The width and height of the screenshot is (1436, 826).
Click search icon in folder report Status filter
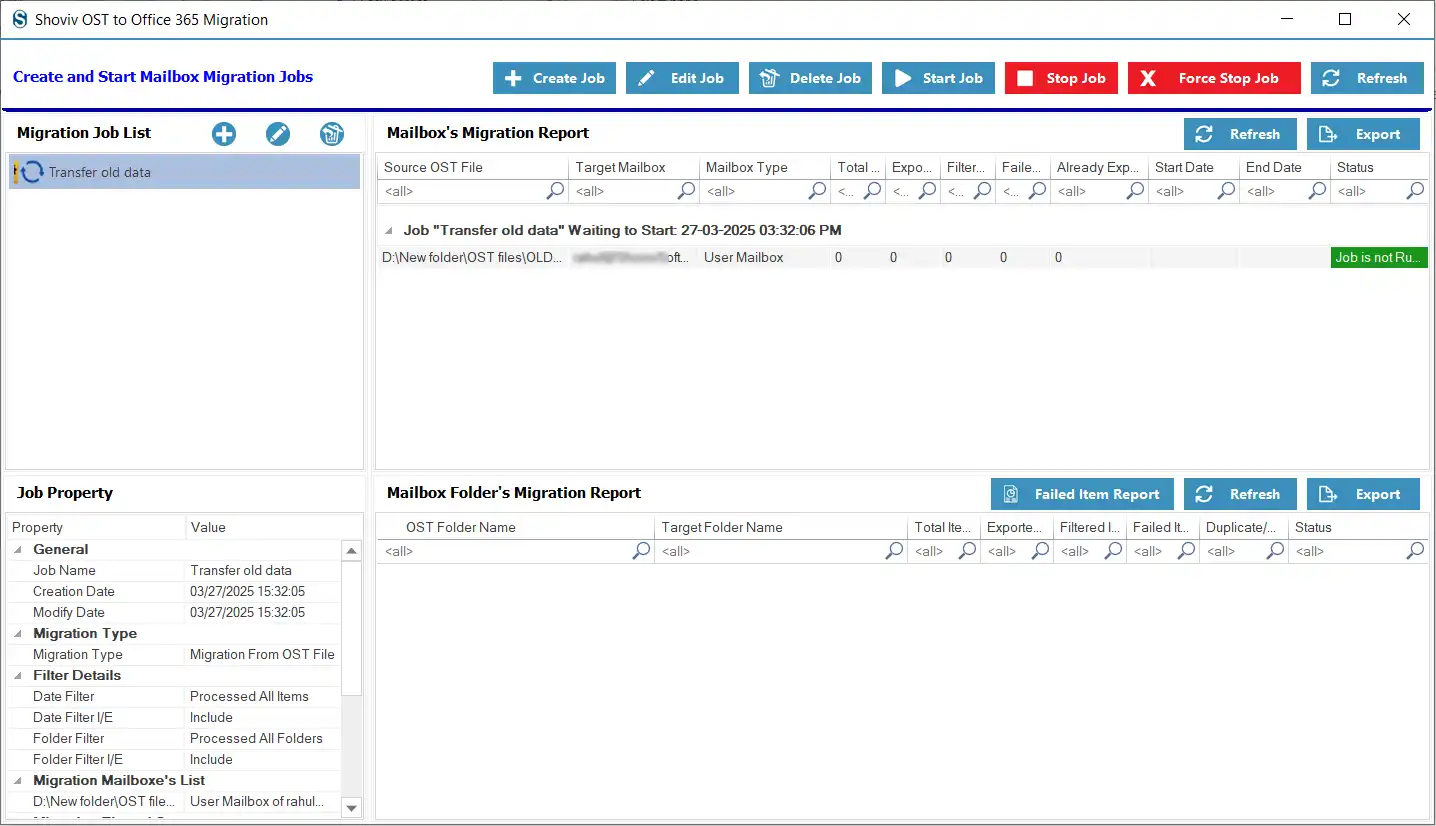pyautogui.click(x=1416, y=551)
